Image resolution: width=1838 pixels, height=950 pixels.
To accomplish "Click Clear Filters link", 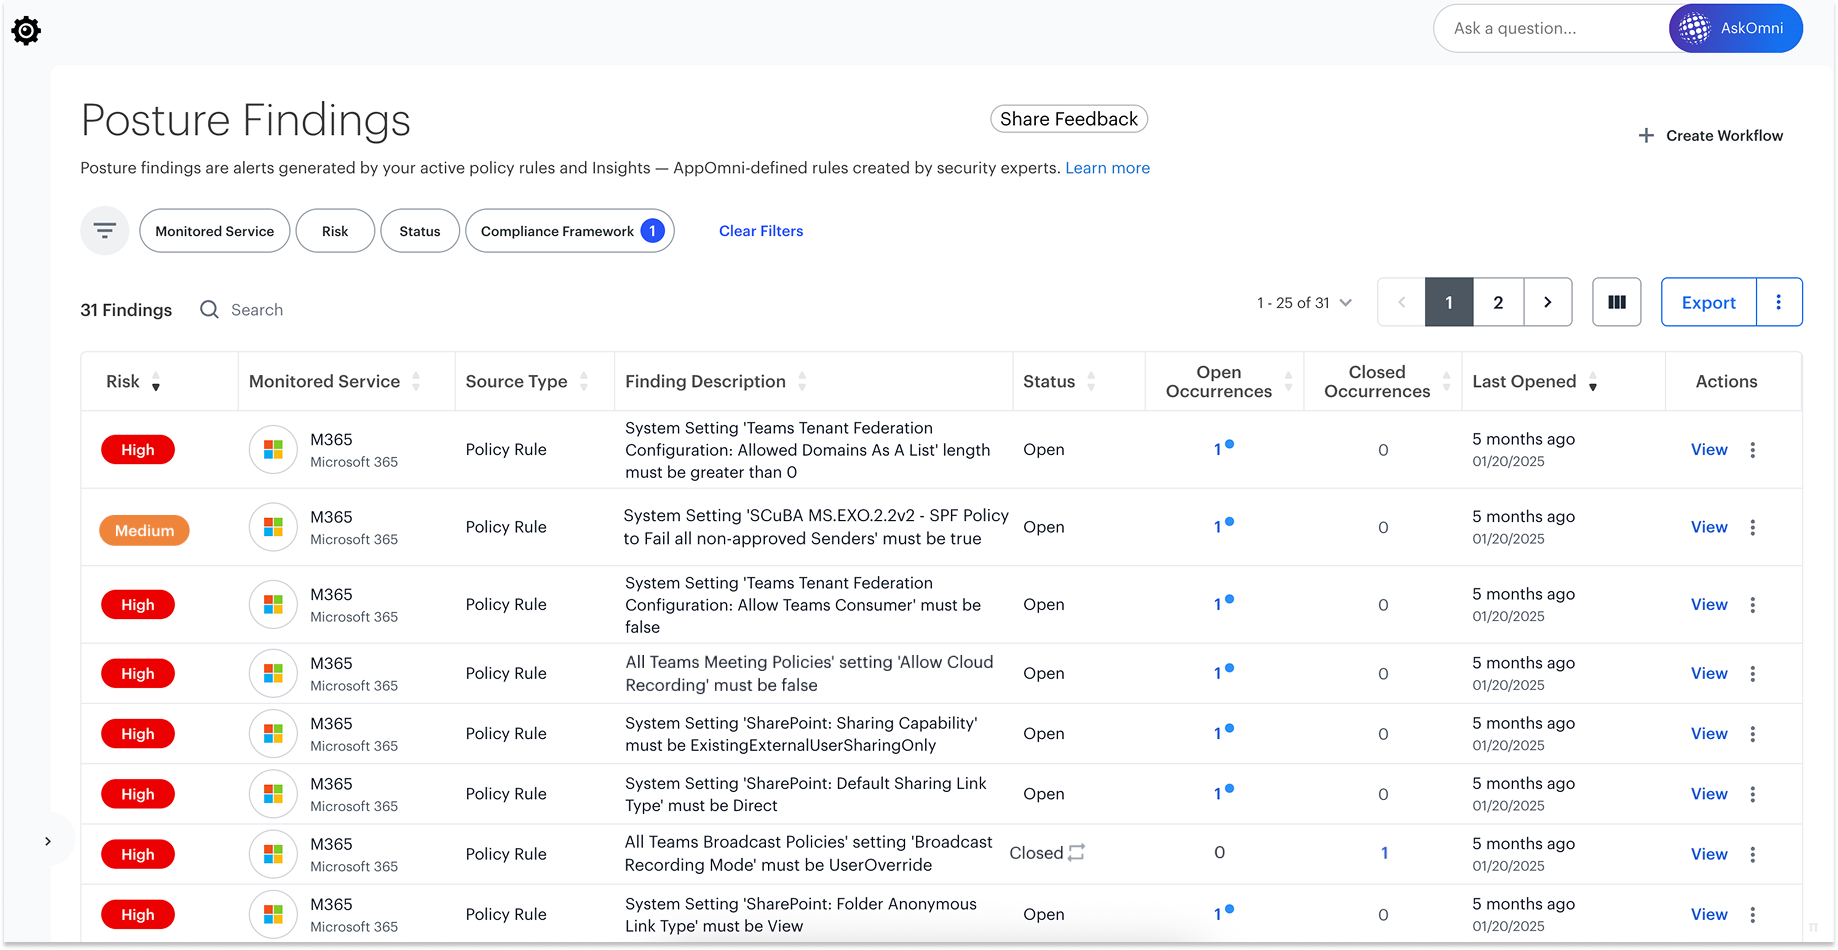I will pyautogui.click(x=761, y=231).
